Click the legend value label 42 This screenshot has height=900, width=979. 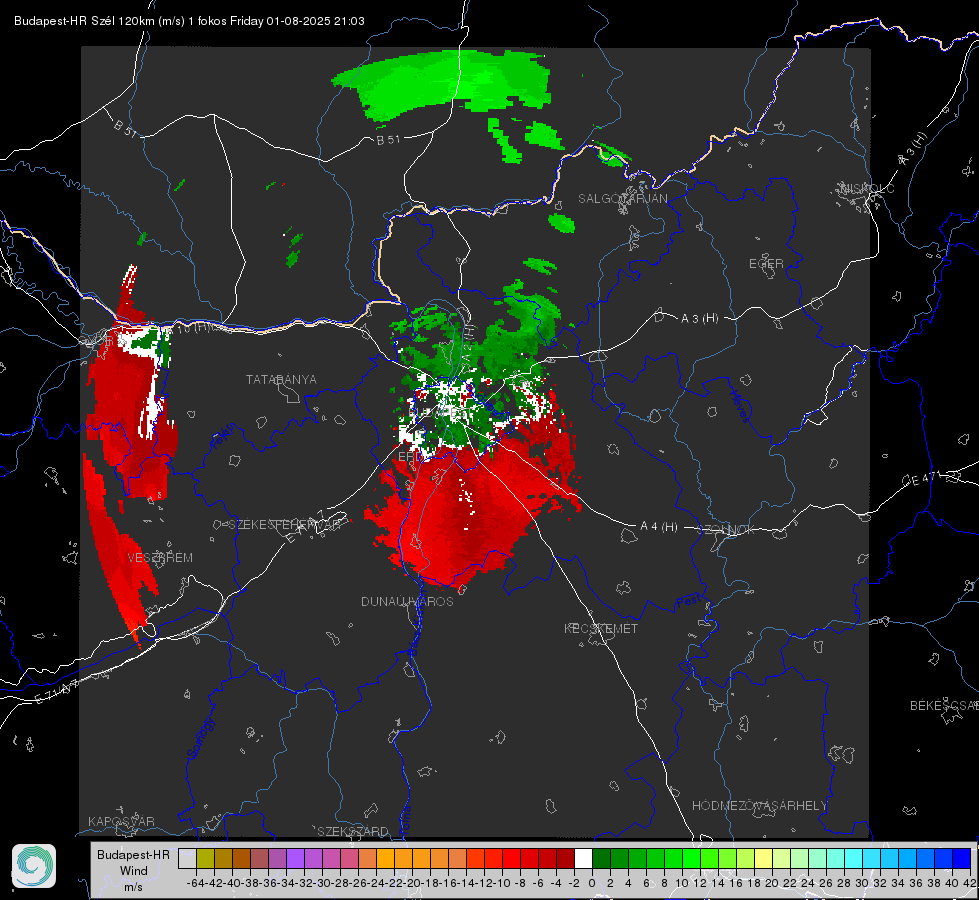click(969, 883)
